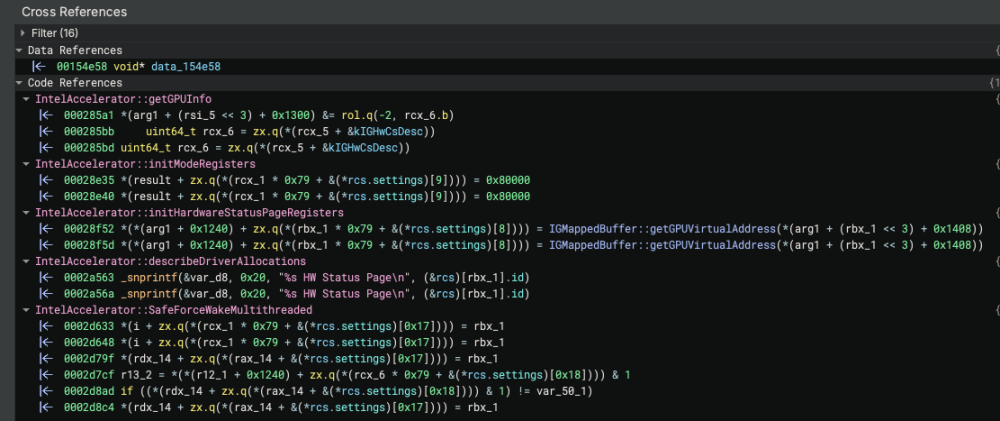
Task: Go to code reference 0002a56a
Action: pos(297,293)
